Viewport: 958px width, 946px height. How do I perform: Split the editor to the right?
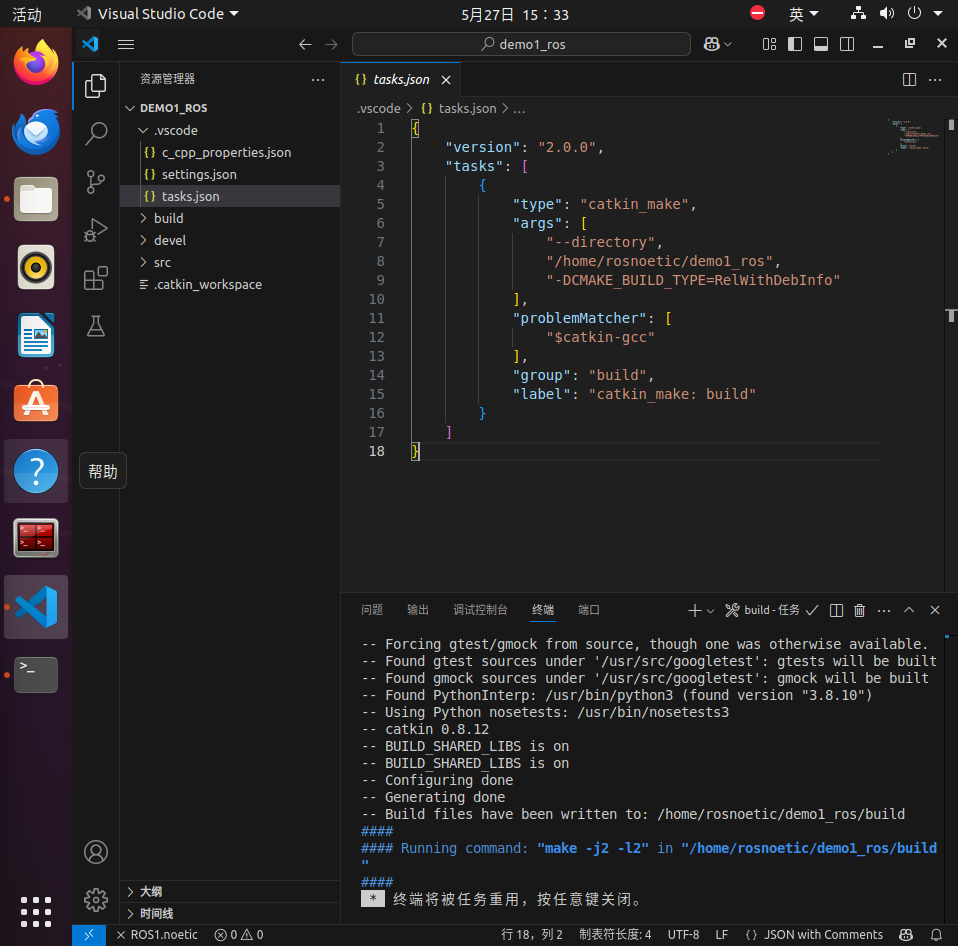[909, 79]
